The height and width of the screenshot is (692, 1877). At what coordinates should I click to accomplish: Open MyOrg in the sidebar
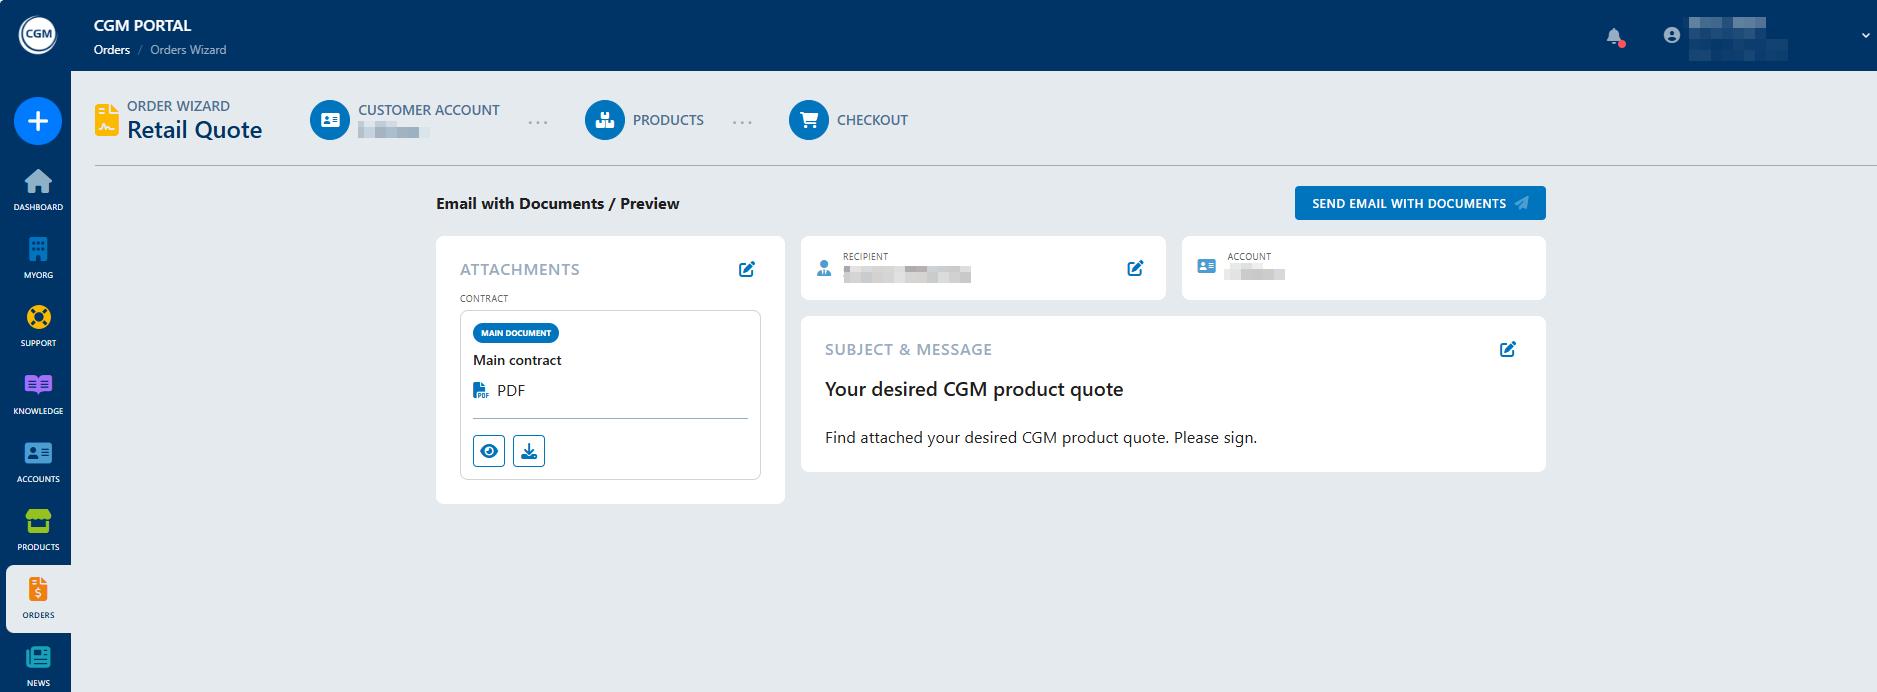click(x=38, y=257)
